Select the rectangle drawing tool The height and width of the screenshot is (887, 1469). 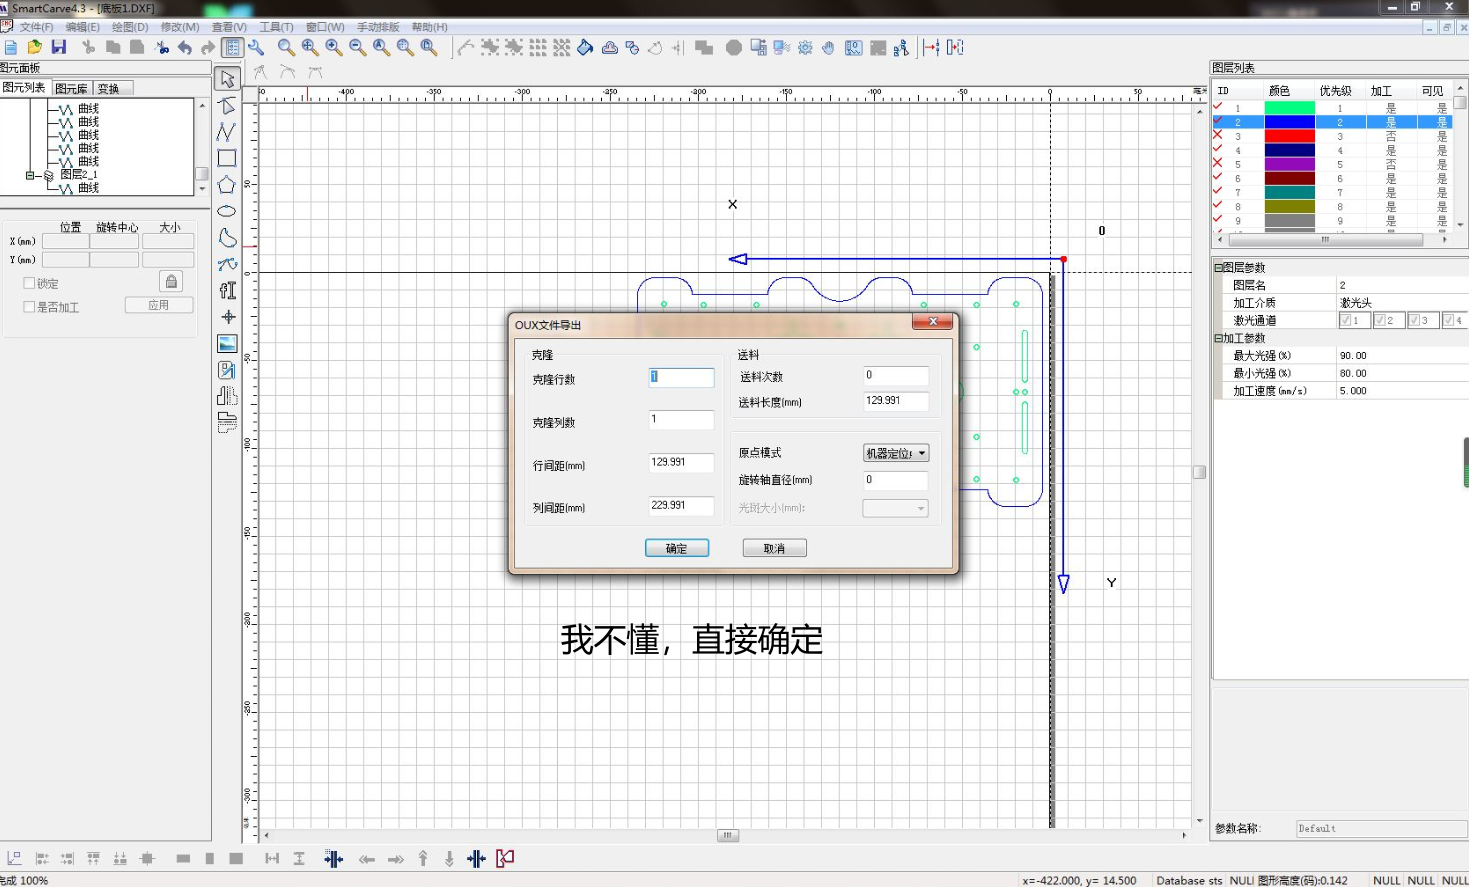tap(227, 158)
